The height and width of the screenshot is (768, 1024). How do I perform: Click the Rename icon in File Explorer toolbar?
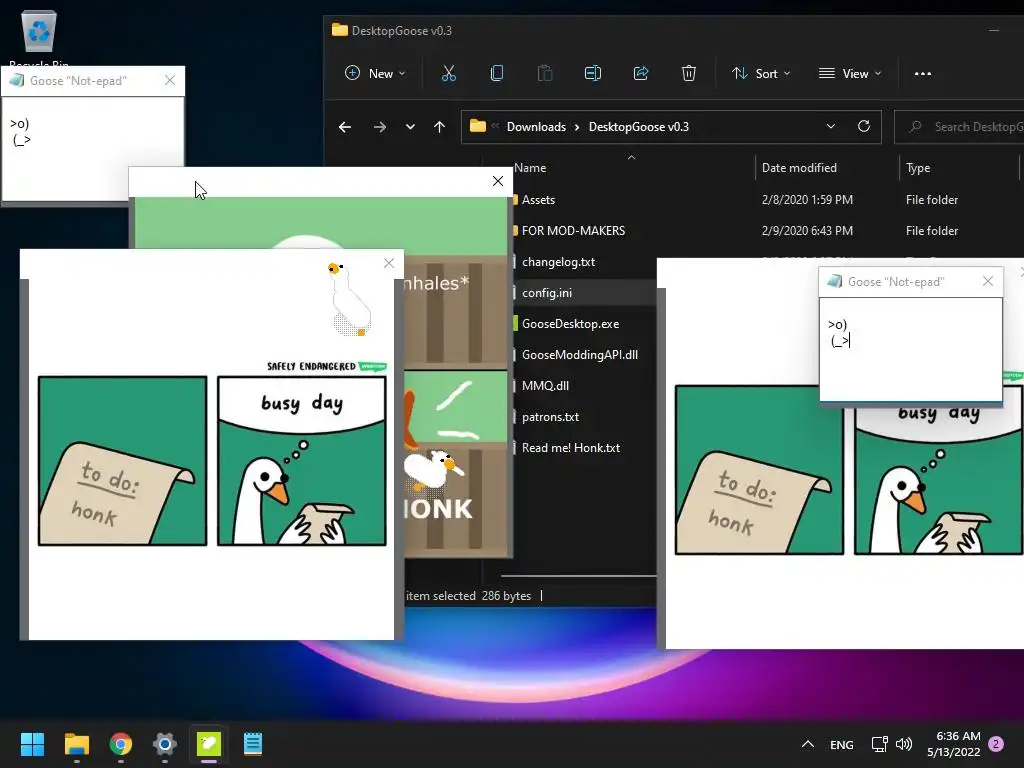tap(592, 73)
